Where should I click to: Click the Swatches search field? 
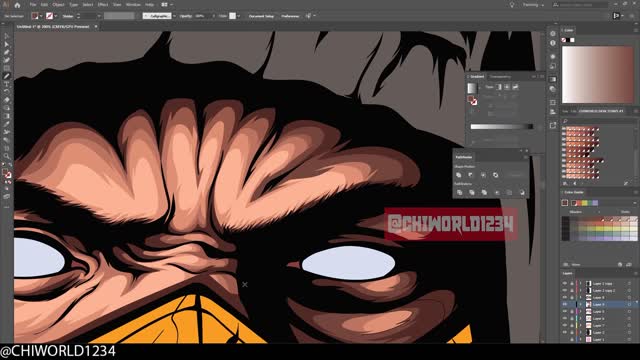pyautogui.click(x=599, y=121)
